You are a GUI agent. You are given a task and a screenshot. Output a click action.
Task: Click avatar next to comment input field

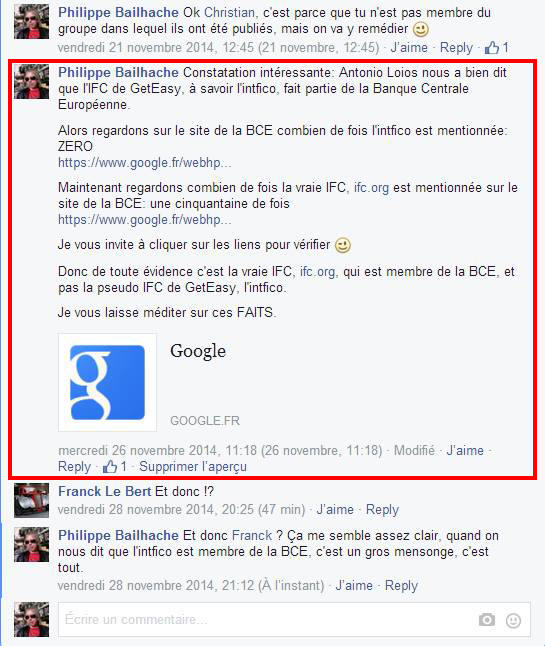pyautogui.click(x=31, y=619)
